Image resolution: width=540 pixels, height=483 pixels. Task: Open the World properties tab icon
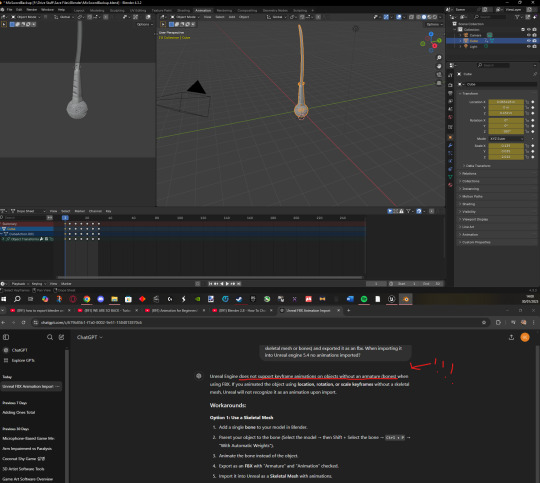click(450, 117)
